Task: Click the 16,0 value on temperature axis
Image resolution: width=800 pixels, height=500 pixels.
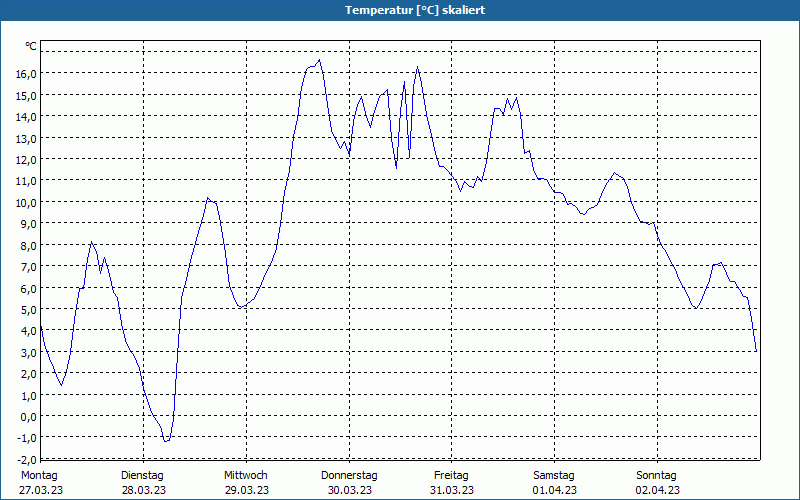Action: (26, 73)
